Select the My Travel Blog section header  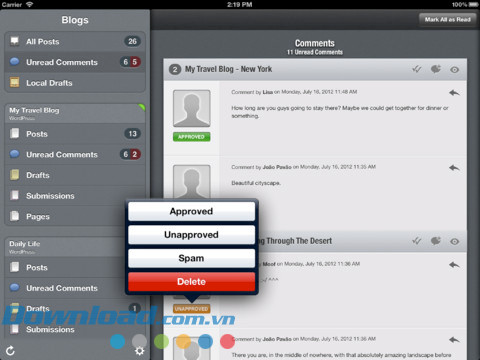pyautogui.click(x=75, y=113)
